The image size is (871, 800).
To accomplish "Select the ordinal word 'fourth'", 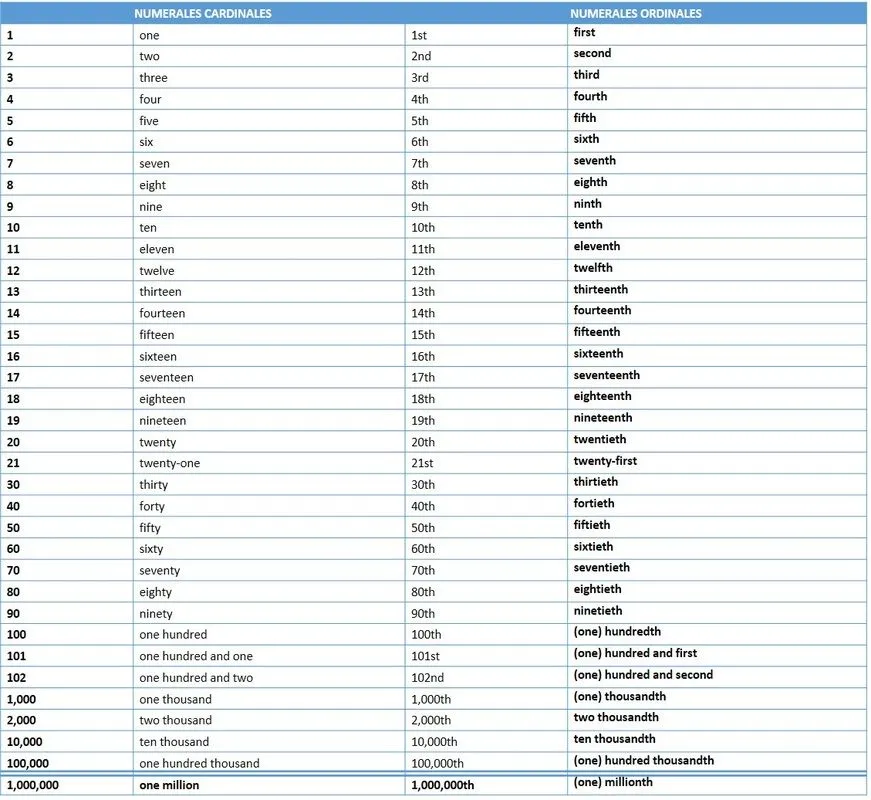I will click(x=590, y=97).
